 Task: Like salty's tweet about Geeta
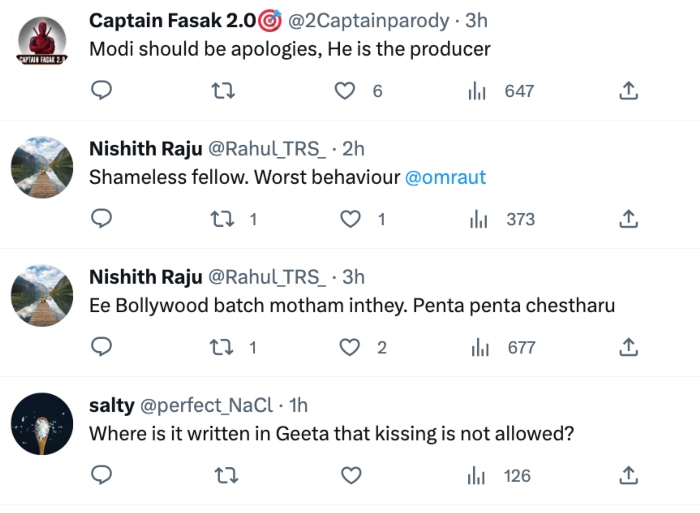pyautogui.click(x=349, y=475)
